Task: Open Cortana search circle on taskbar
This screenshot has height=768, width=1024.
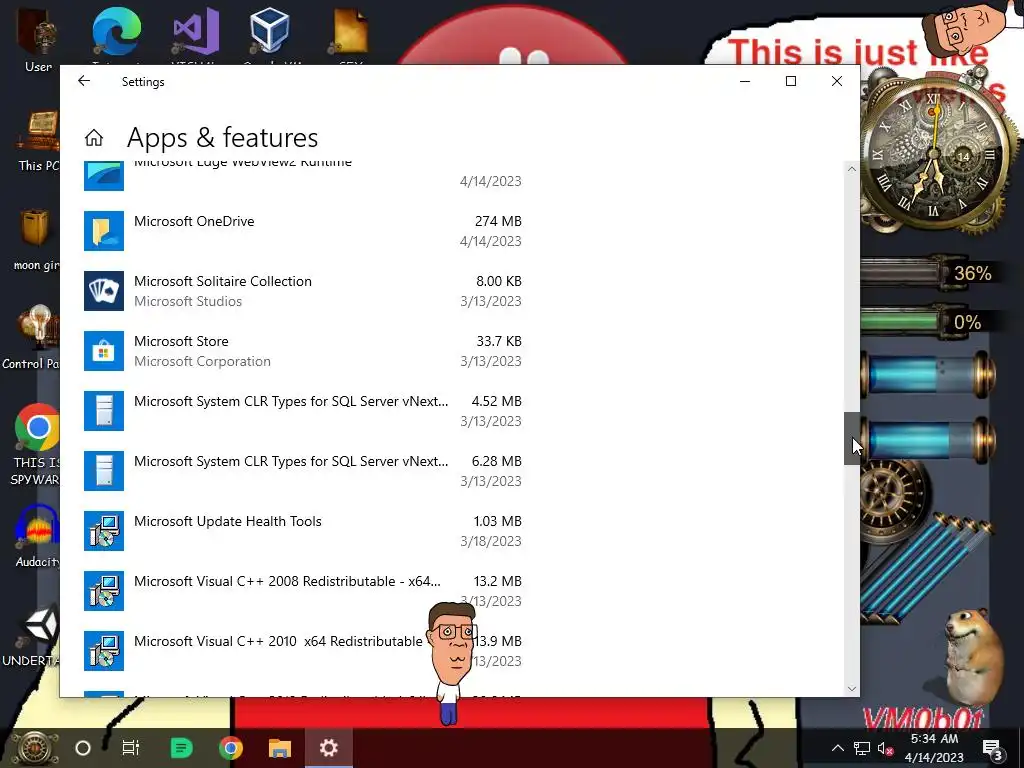Action: pyautogui.click(x=83, y=748)
